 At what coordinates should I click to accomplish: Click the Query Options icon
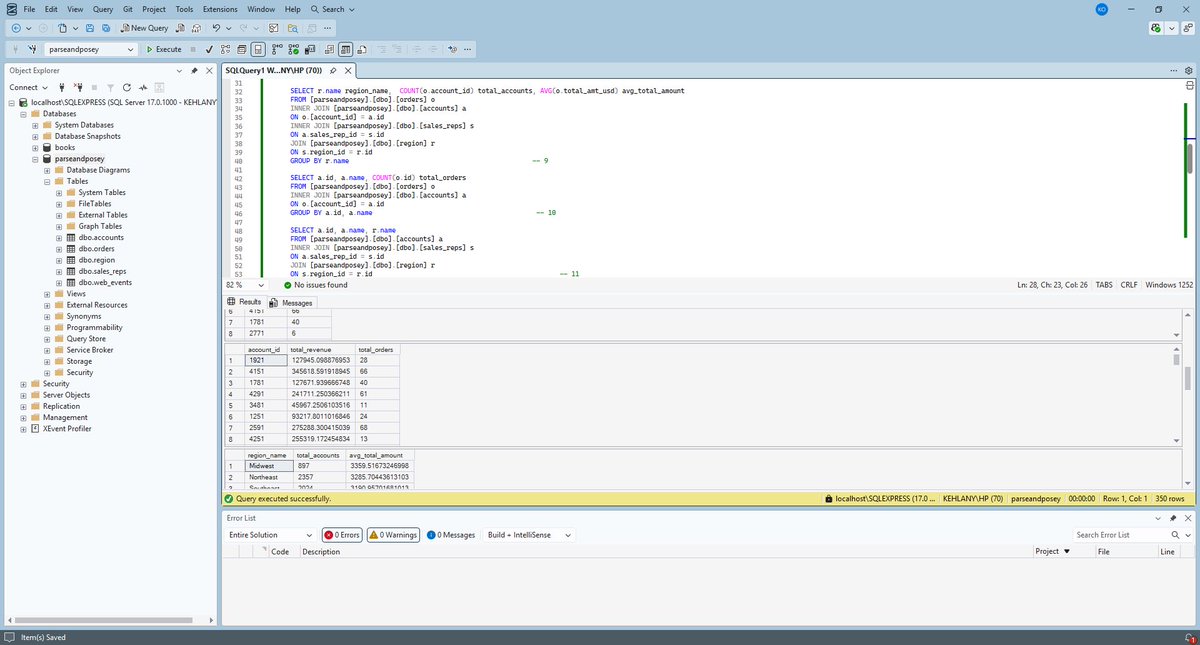point(241,49)
